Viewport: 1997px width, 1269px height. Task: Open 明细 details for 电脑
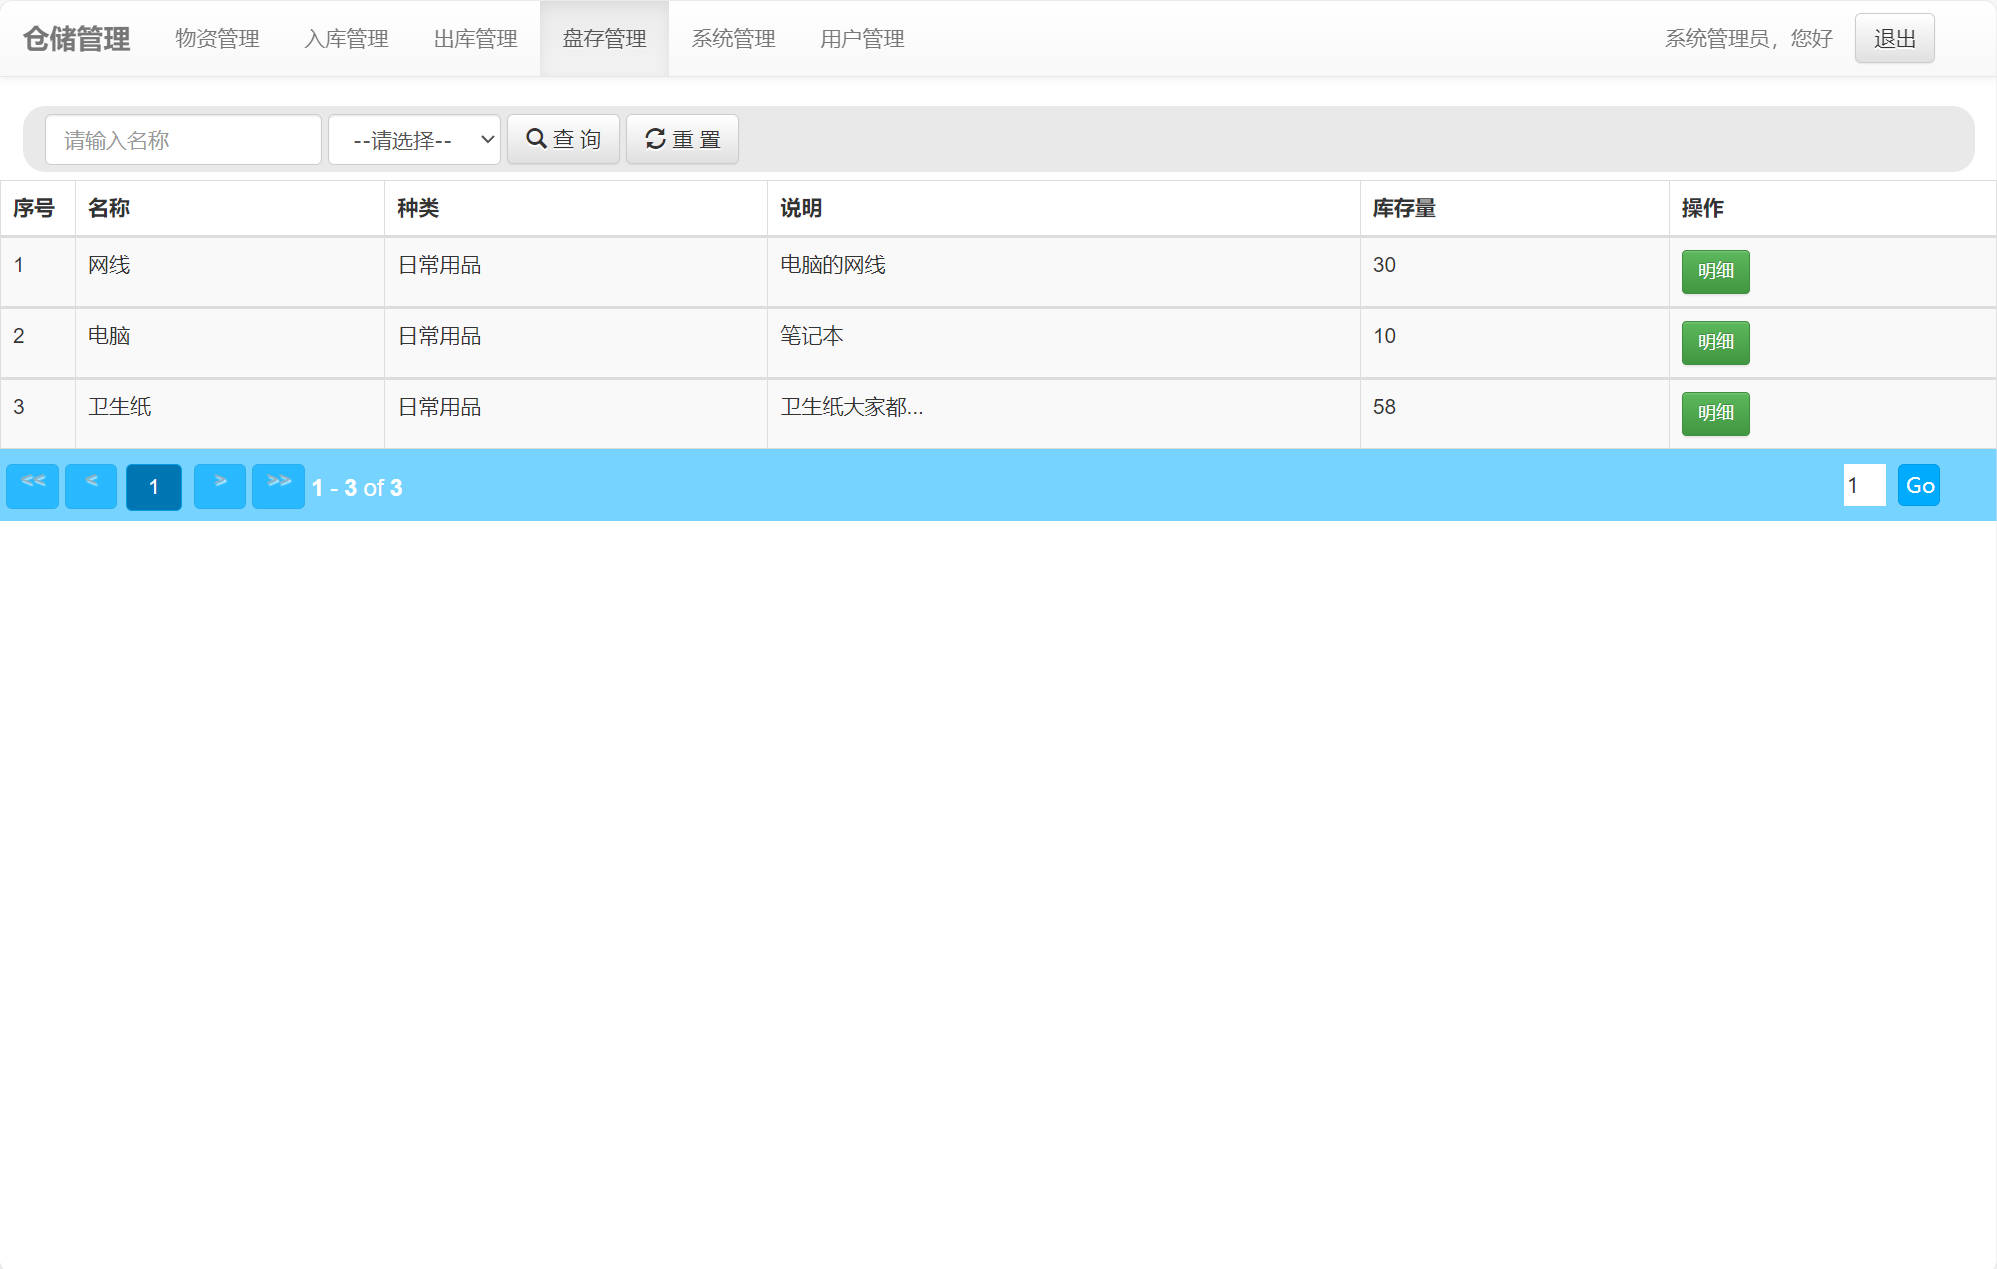tap(1715, 342)
